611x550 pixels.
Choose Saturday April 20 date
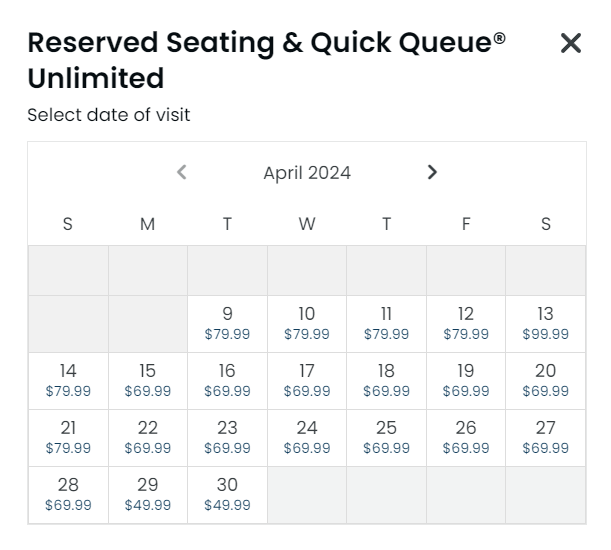[x=545, y=380]
